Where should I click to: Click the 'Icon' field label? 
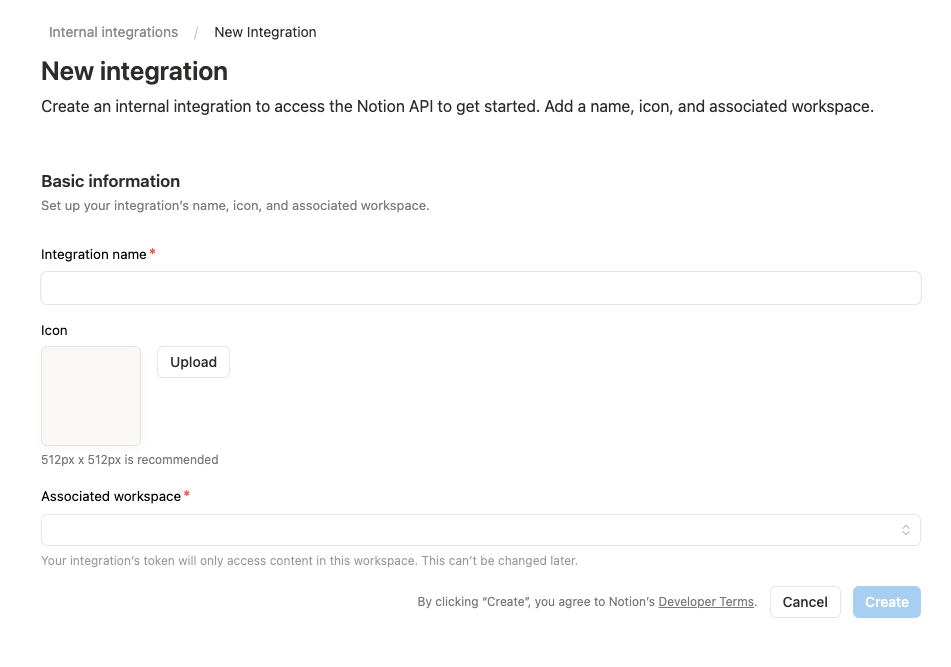pyautogui.click(x=54, y=330)
